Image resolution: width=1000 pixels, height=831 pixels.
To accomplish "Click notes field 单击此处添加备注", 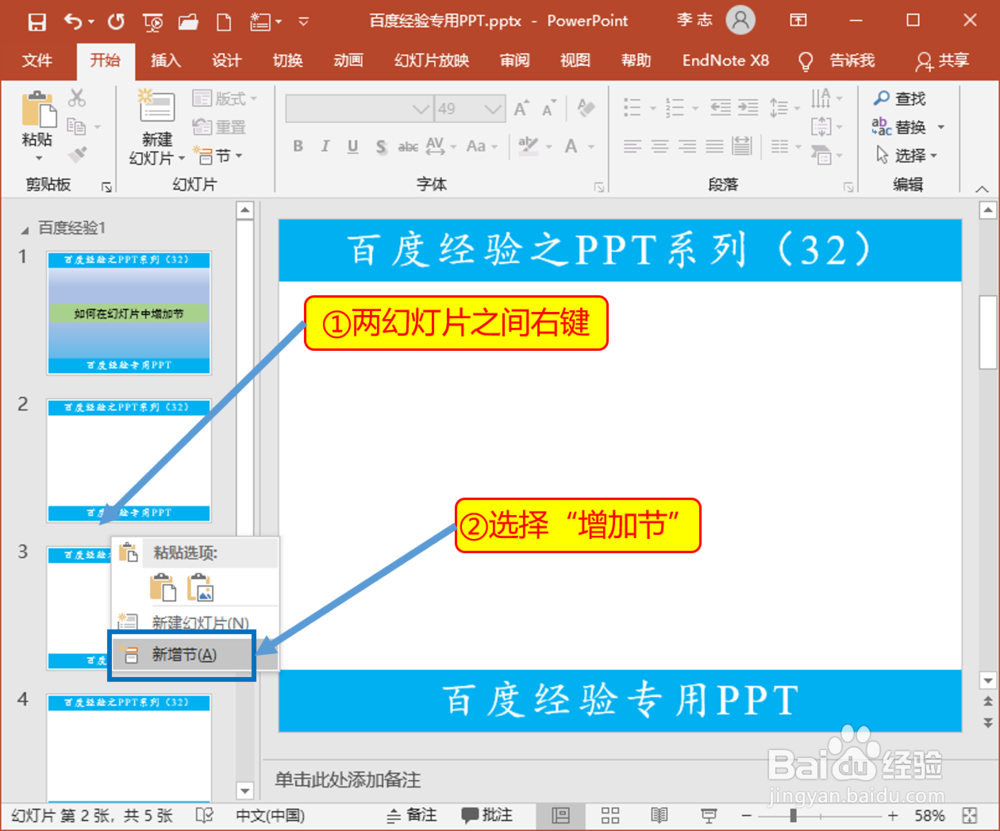I will (347, 779).
